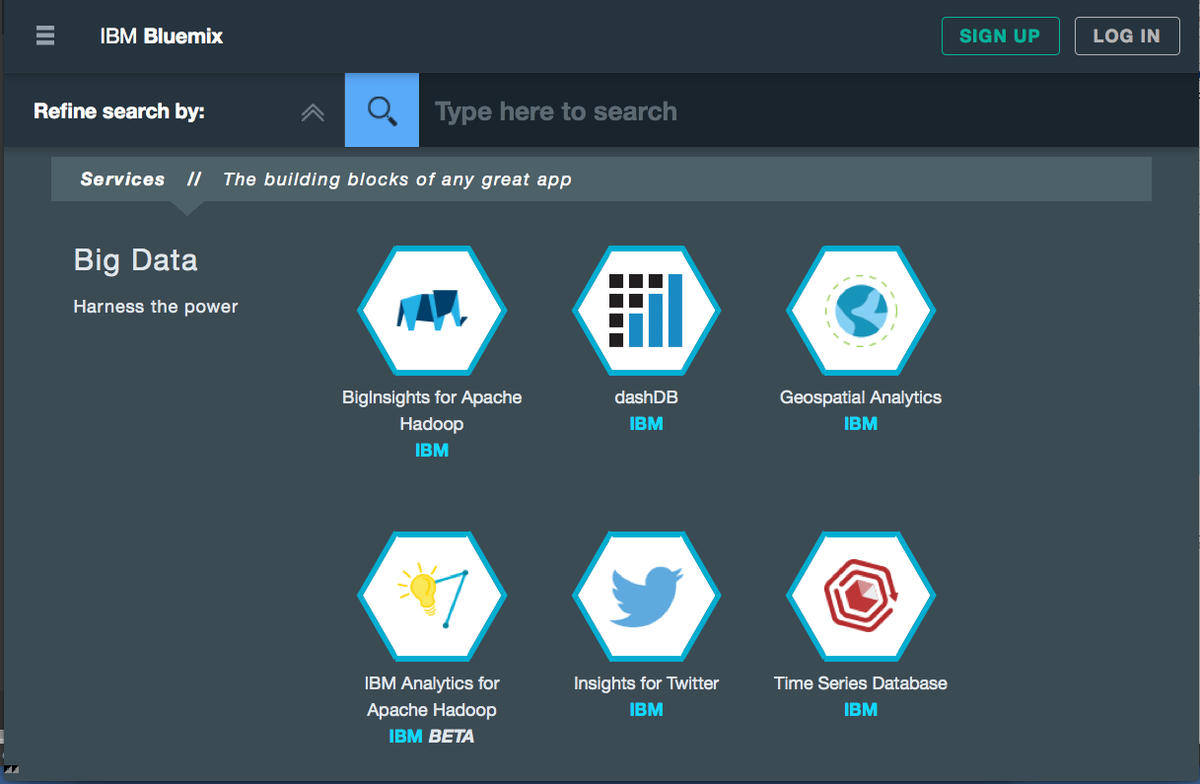This screenshot has height=784, width=1200.
Task: Click the Harness the power subtitle
Action: pos(156,306)
